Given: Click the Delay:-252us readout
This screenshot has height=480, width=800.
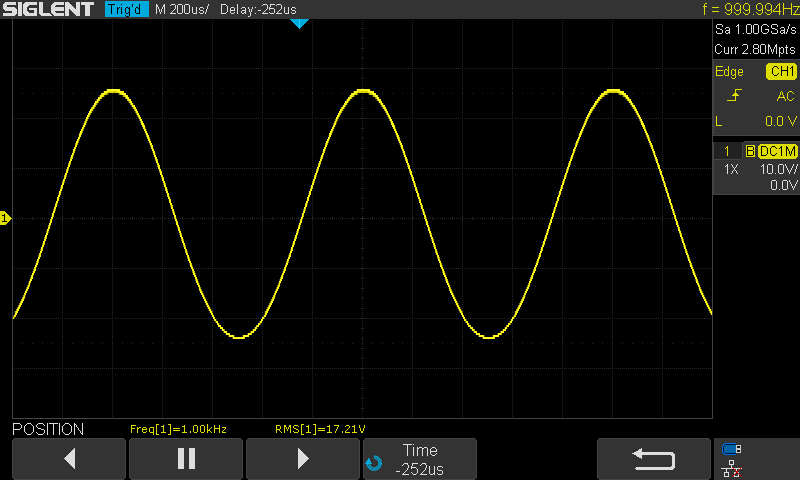Looking at the screenshot, I should coord(258,9).
